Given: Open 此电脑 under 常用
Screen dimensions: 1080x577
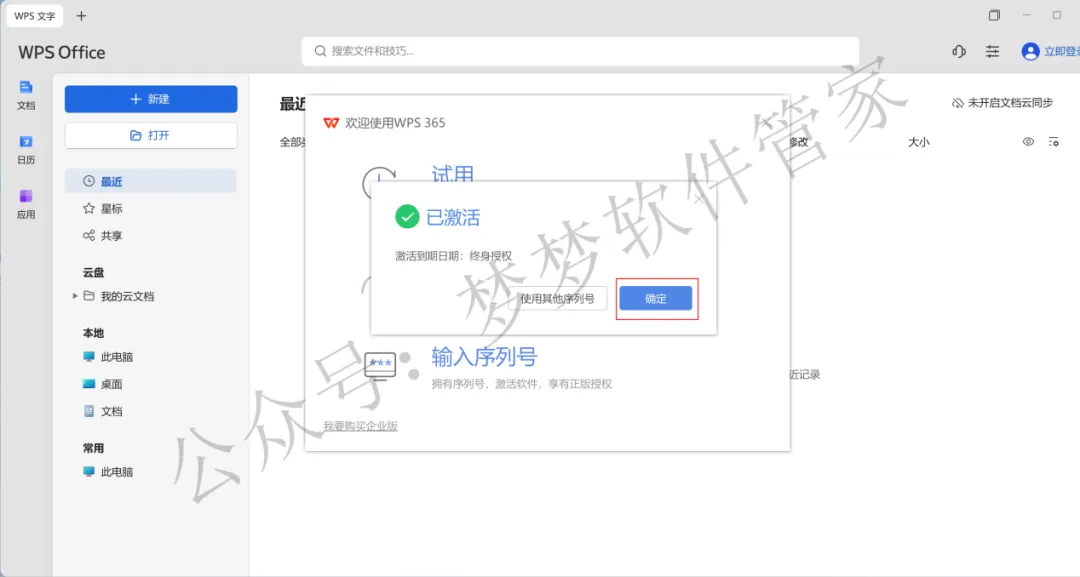Looking at the screenshot, I should point(116,472).
